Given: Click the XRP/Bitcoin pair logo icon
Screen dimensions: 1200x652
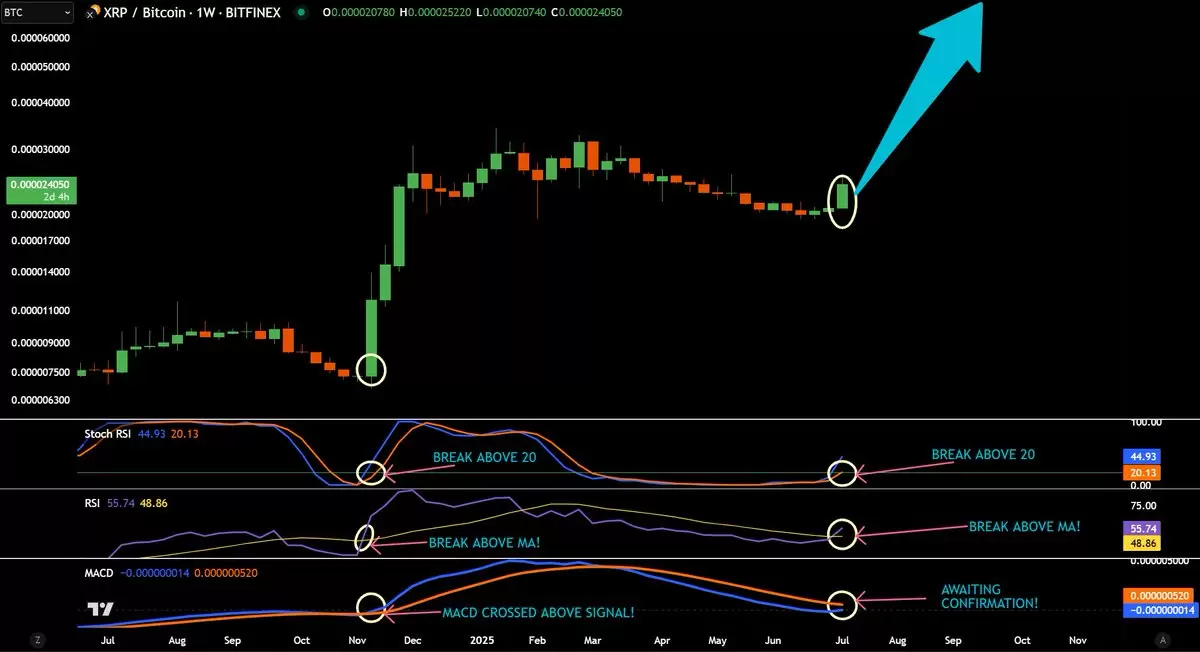Looking at the screenshot, I should tap(92, 13).
